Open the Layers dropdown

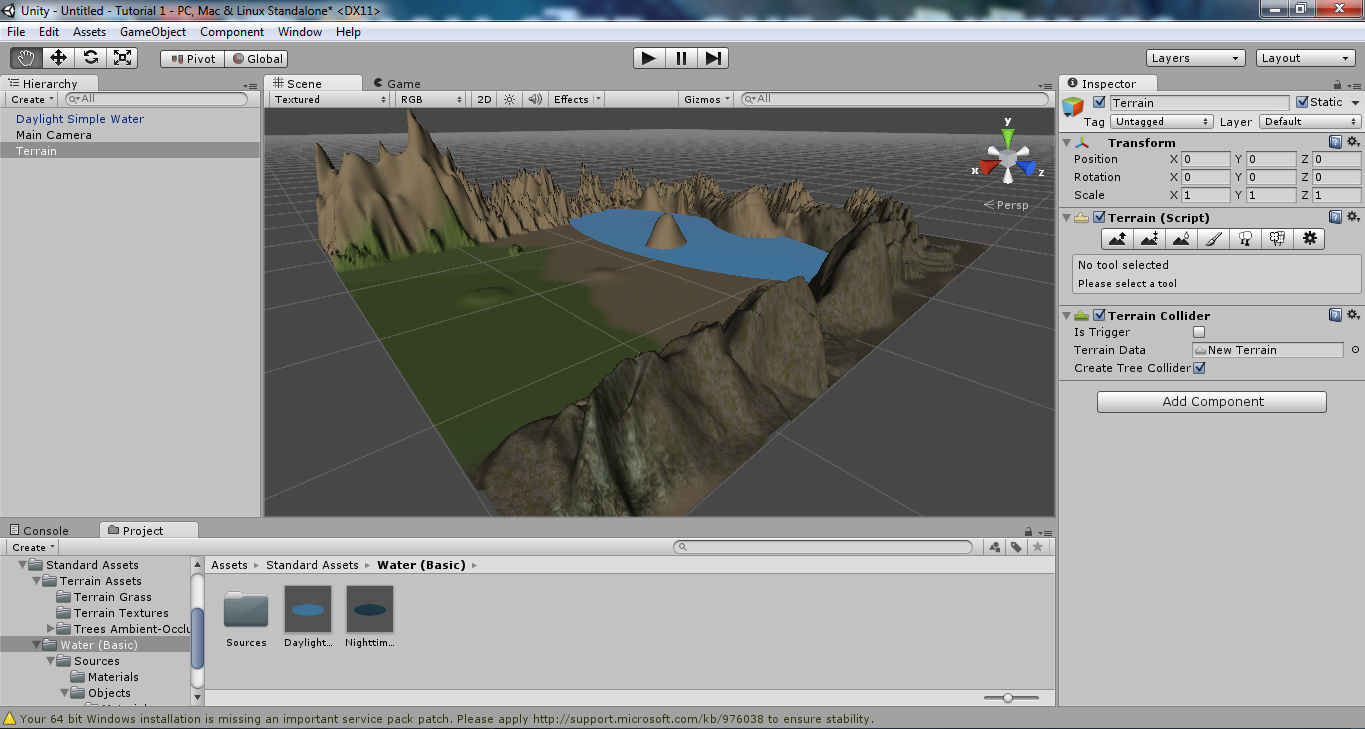coord(1195,57)
